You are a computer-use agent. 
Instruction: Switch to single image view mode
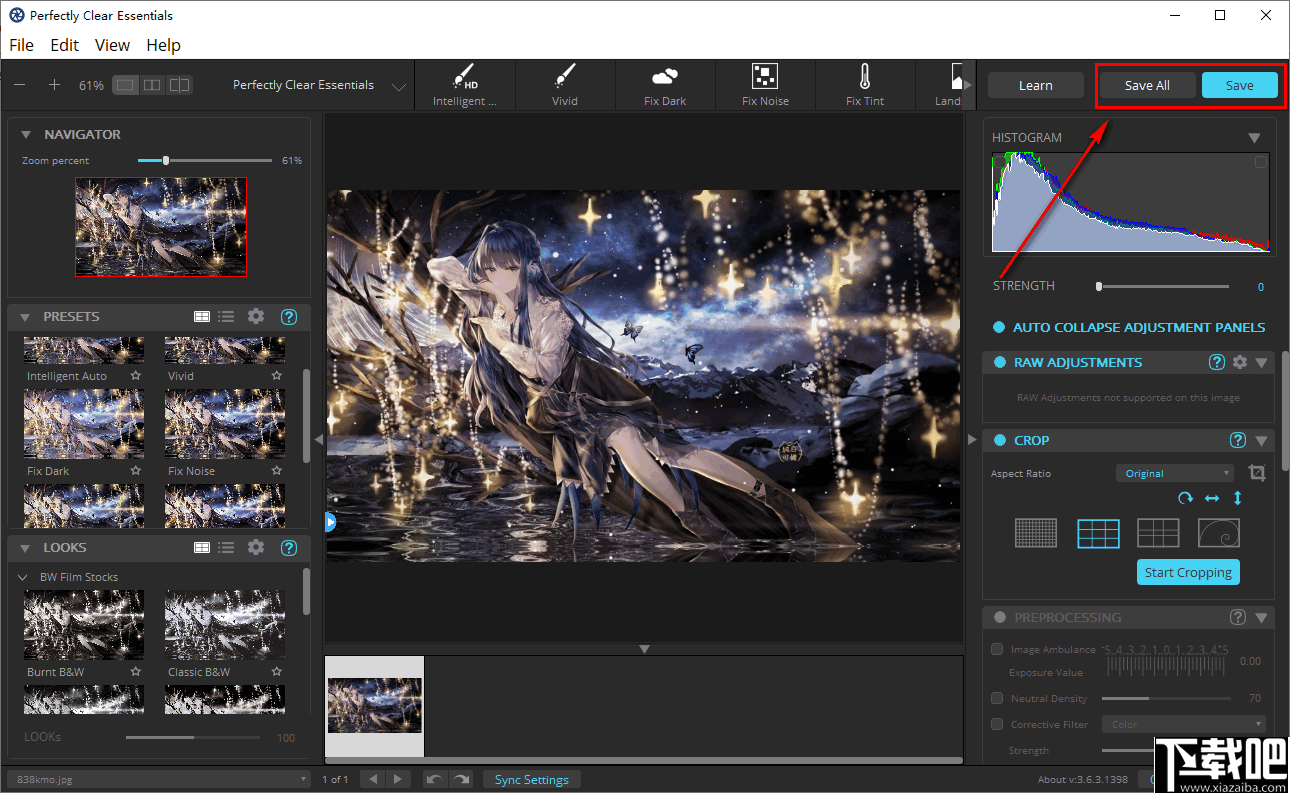tap(125, 85)
